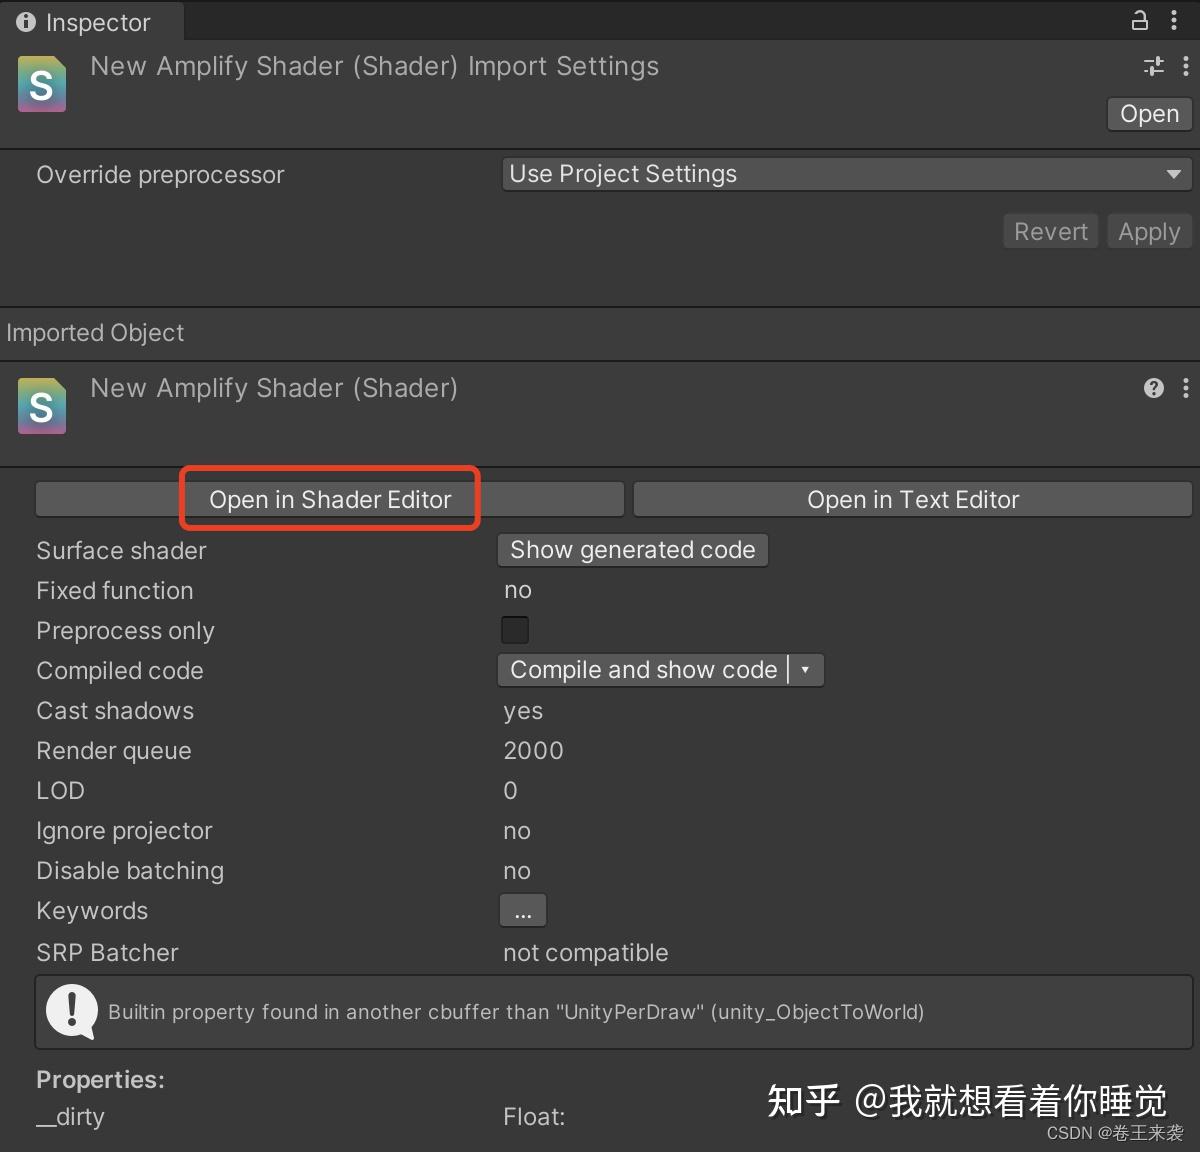Apply the import settings changes
The width and height of the screenshot is (1200, 1152).
[x=1148, y=231]
